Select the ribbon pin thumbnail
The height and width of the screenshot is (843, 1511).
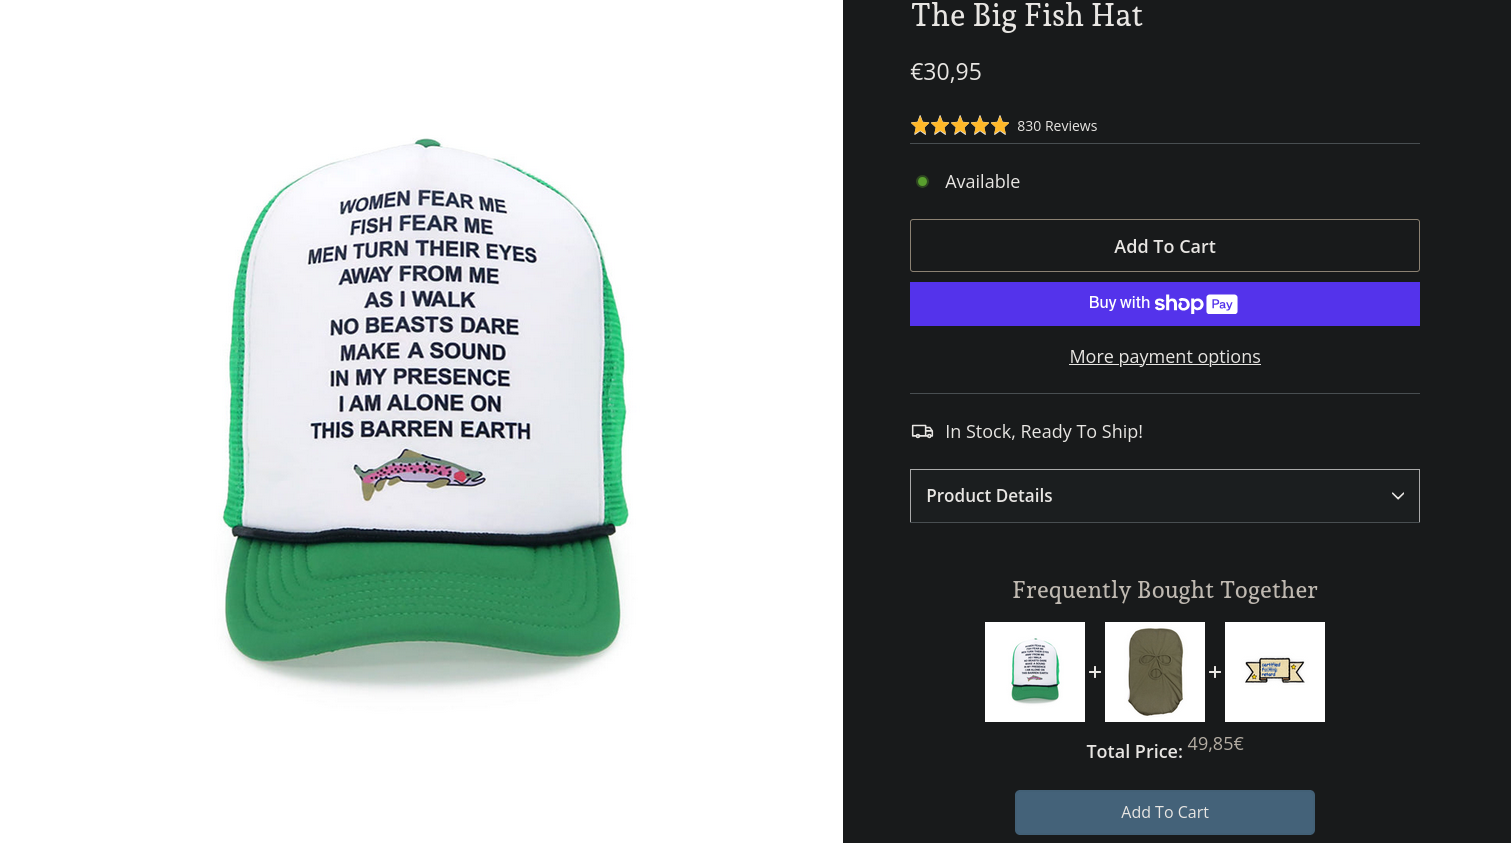pyautogui.click(x=1275, y=672)
